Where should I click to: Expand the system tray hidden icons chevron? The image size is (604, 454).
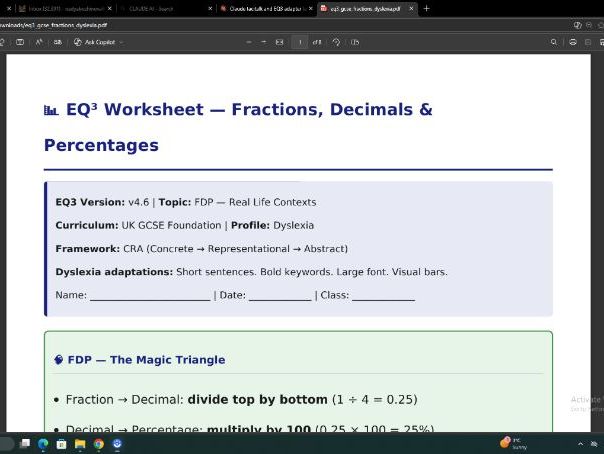click(581, 444)
